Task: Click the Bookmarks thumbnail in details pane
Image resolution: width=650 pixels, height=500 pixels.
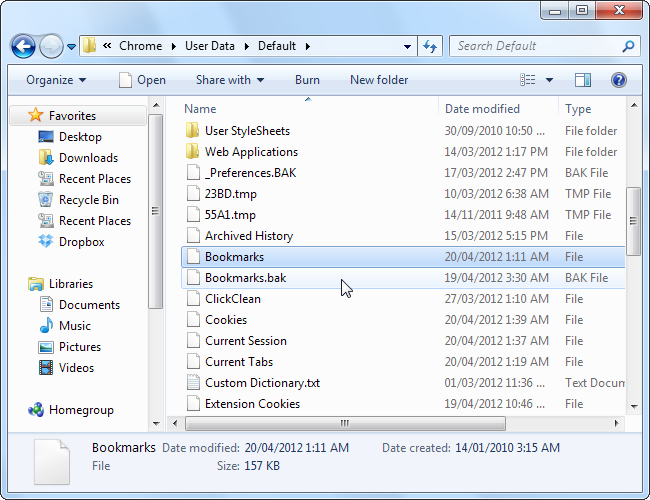Action: (x=52, y=462)
